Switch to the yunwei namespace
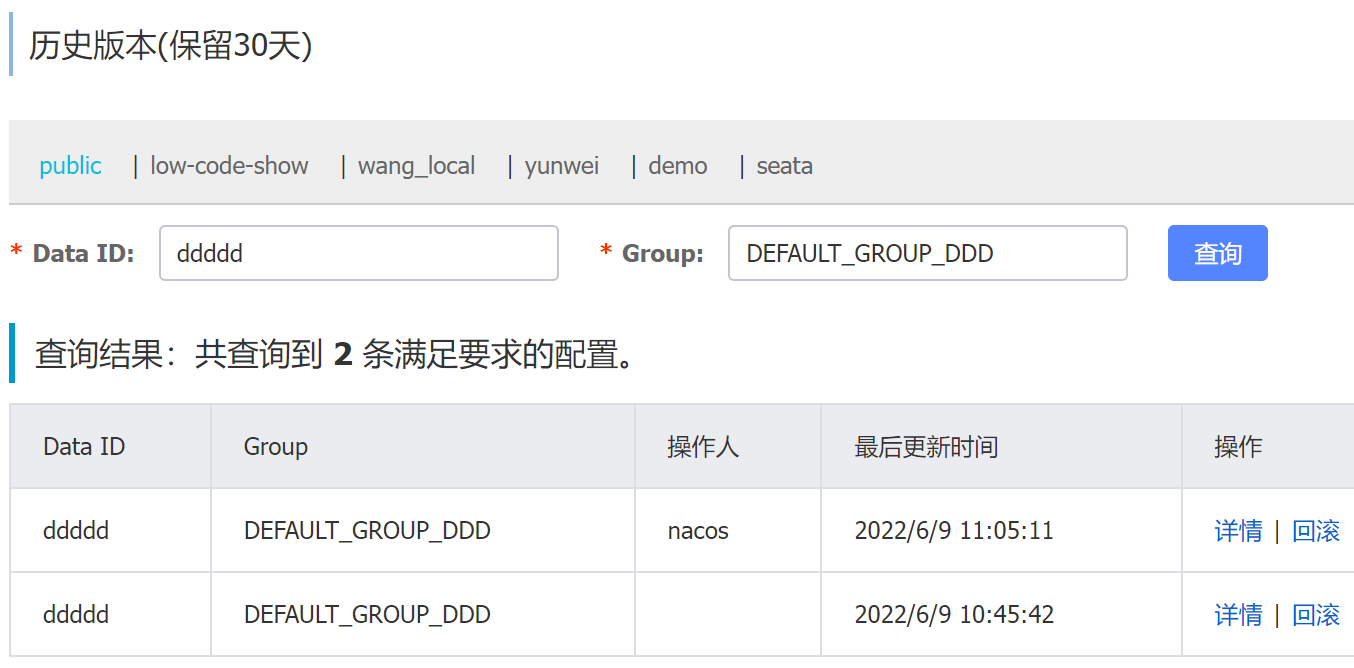This screenshot has width=1354, height=668. (x=561, y=165)
